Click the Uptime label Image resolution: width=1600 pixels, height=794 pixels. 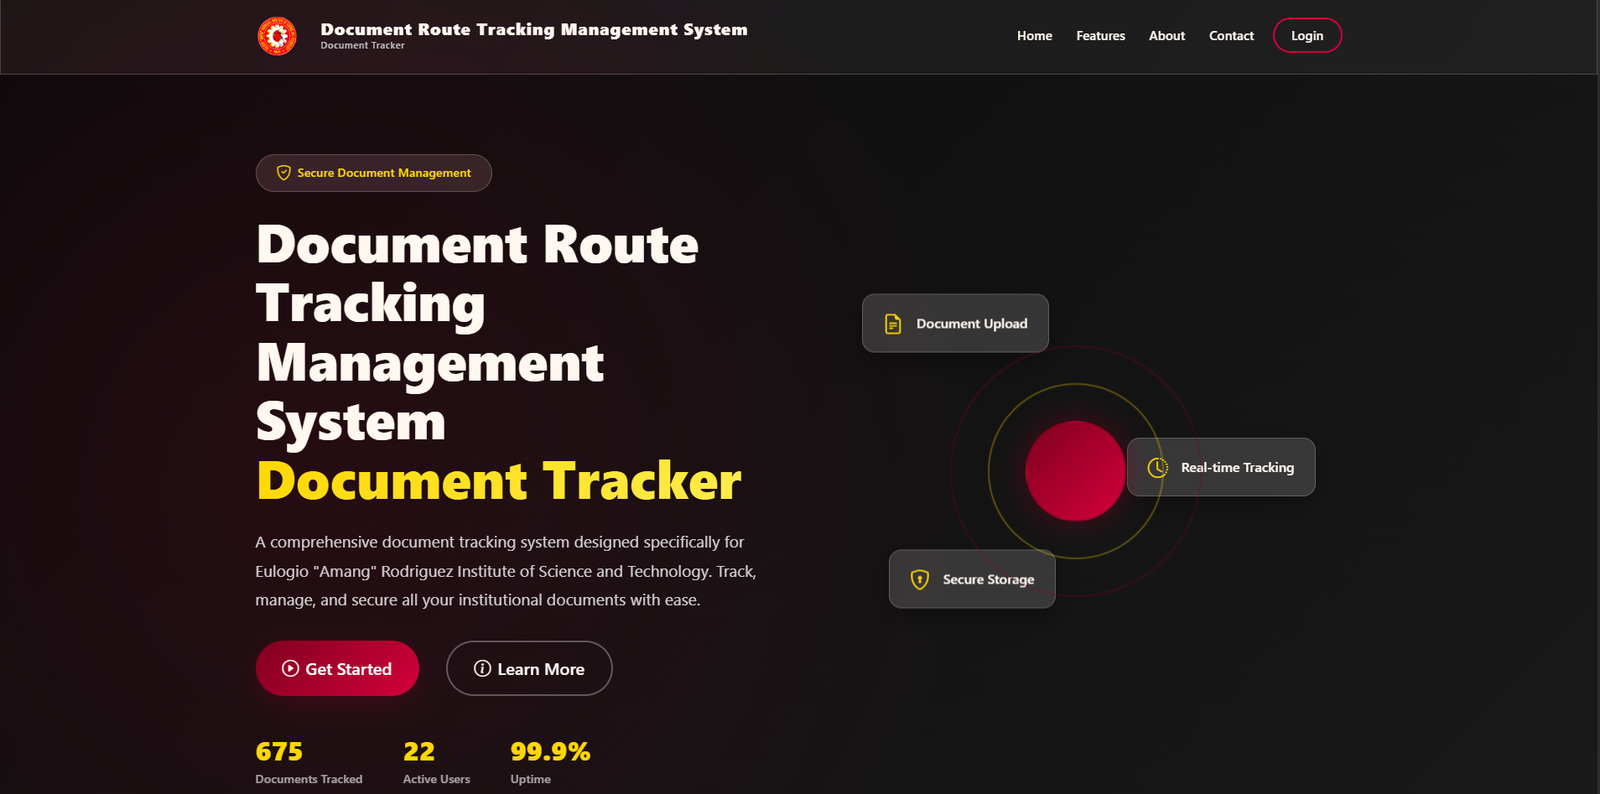click(530, 779)
